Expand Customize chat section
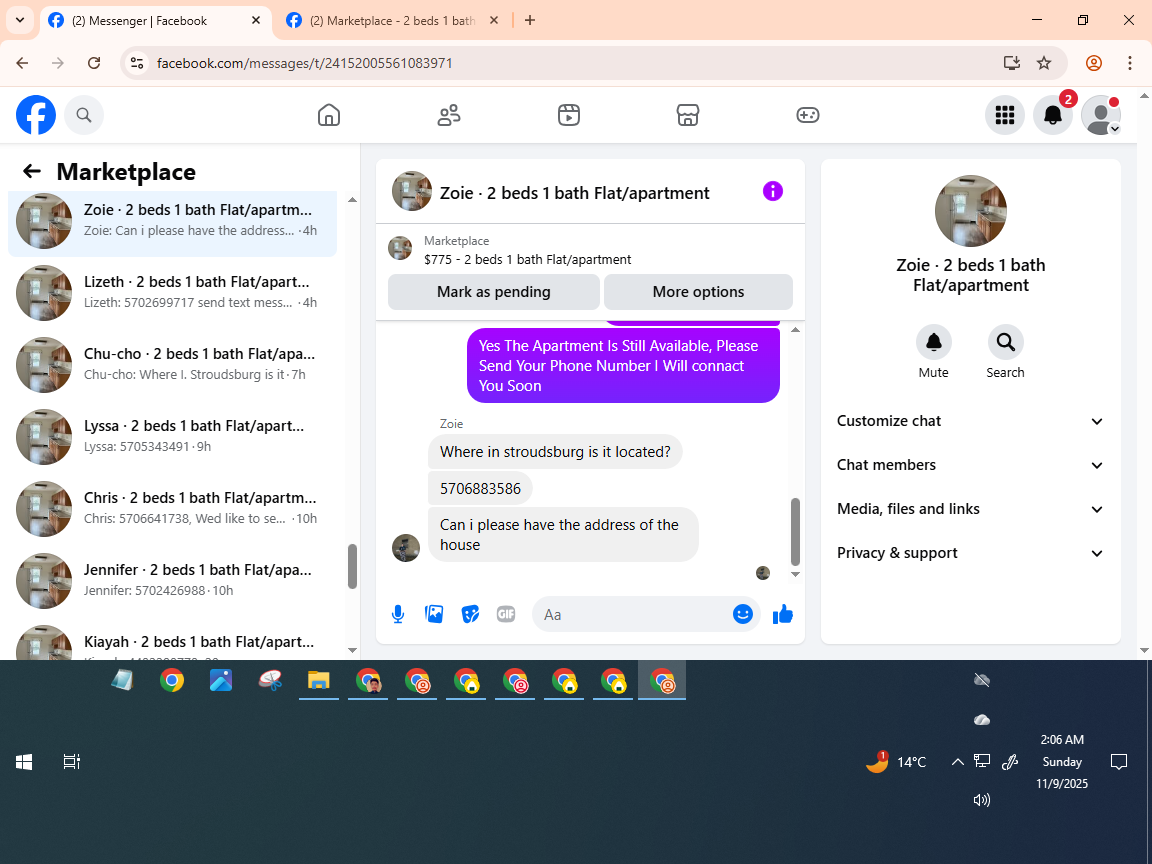The width and height of the screenshot is (1152, 864). point(971,421)
